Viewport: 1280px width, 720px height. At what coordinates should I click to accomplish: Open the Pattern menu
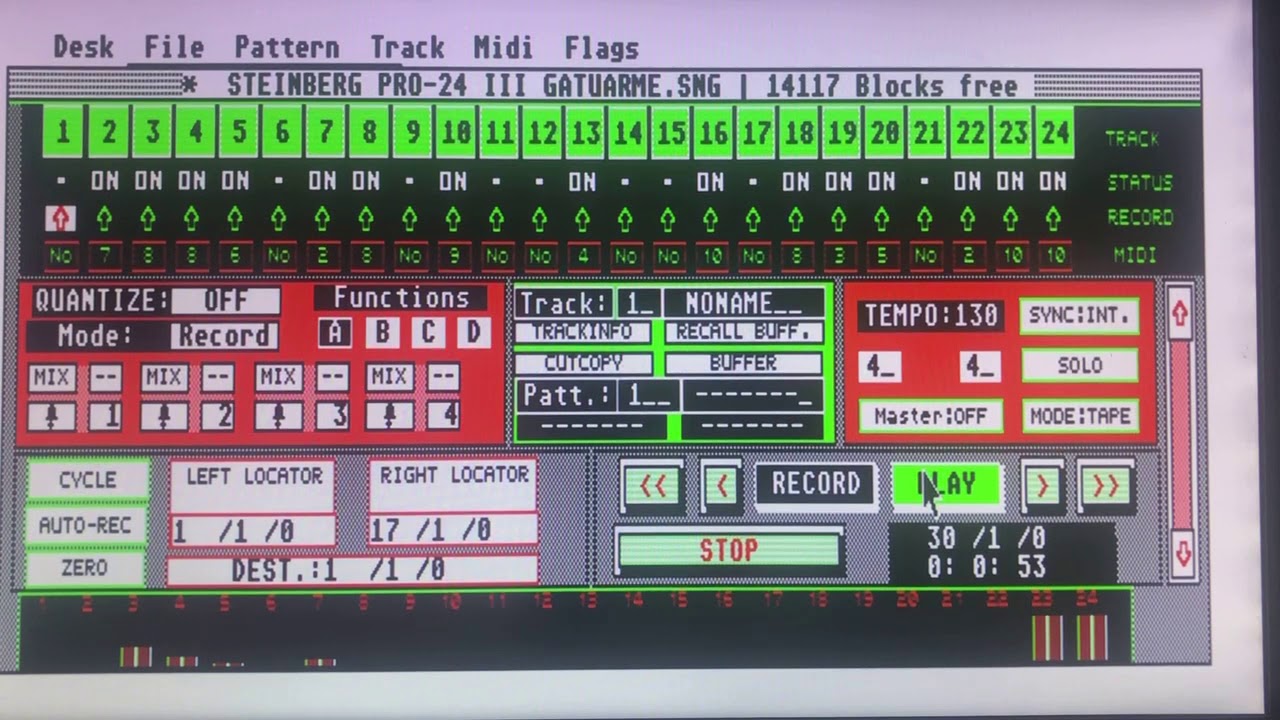(286, 47)
